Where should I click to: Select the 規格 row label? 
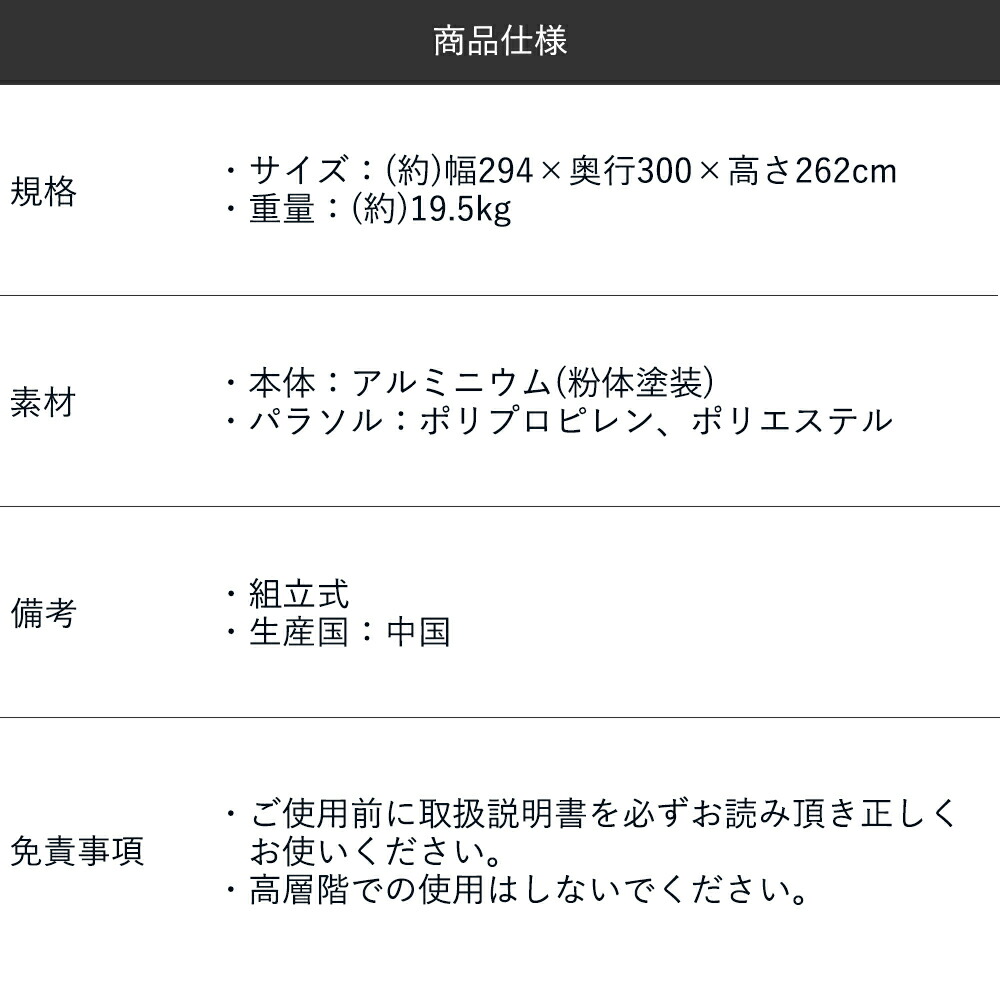[43, 191]
